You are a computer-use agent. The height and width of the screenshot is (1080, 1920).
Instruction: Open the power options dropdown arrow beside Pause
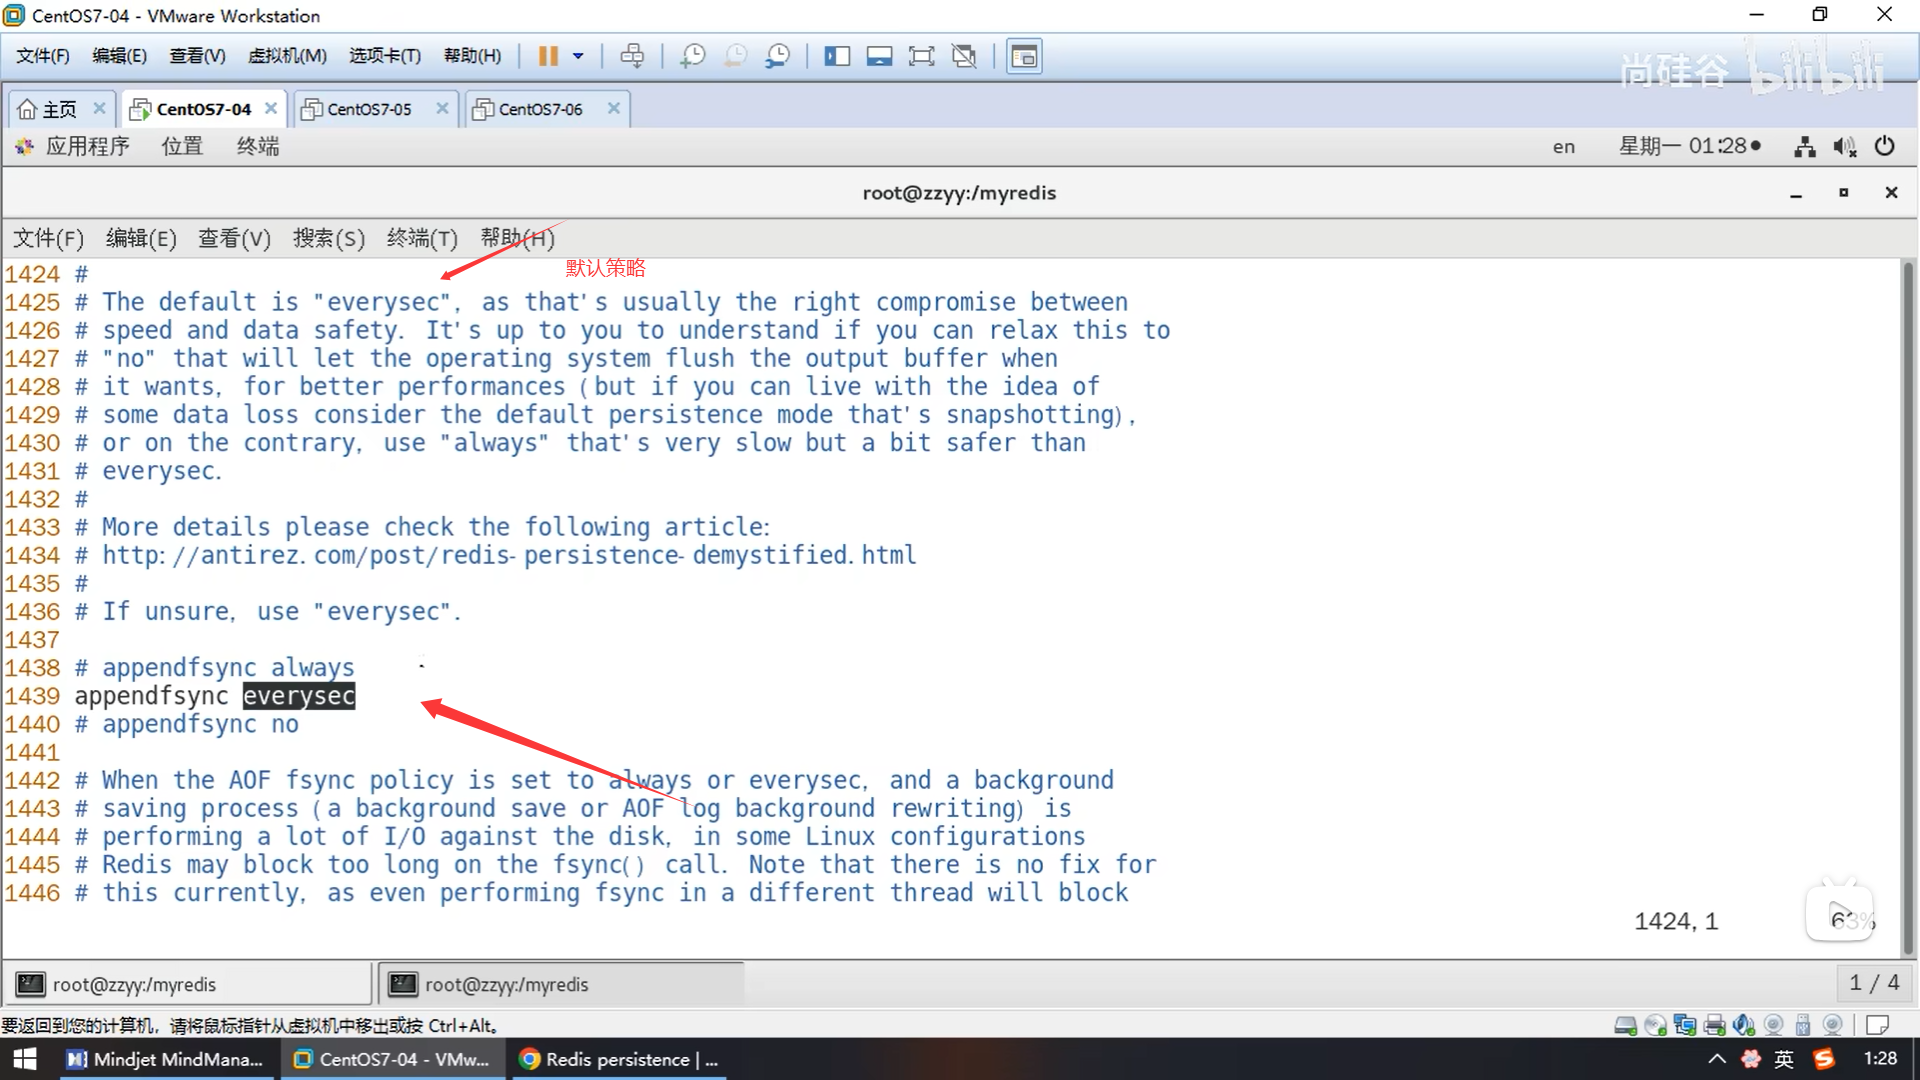click(578, 56)
